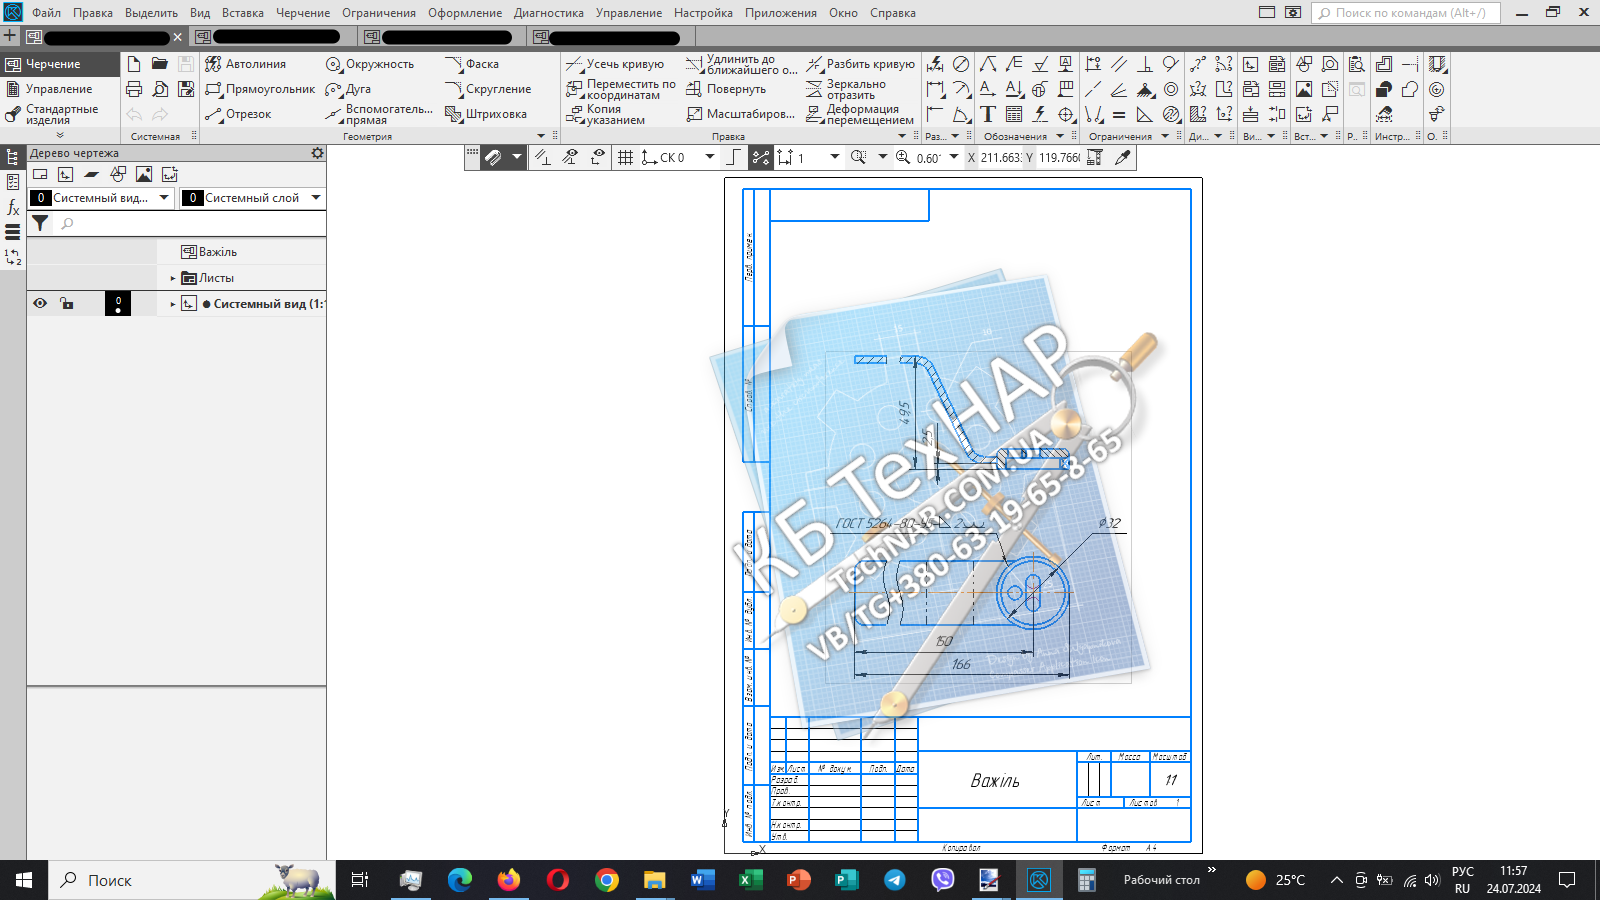Expand the Листы tree node

[x=173, y=278]
